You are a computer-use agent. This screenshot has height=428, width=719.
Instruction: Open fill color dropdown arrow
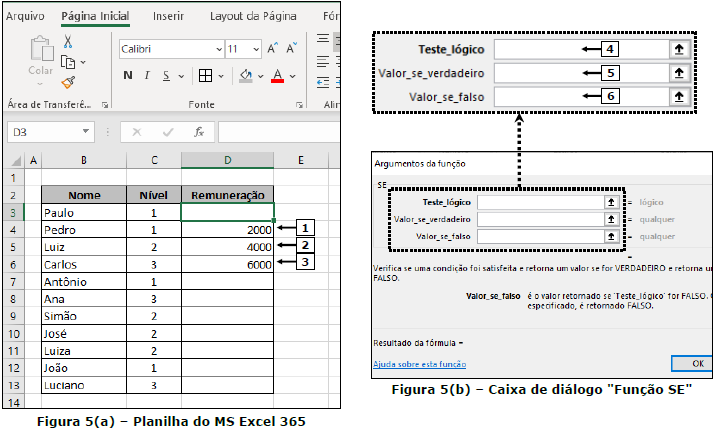[x=260, y=76]
